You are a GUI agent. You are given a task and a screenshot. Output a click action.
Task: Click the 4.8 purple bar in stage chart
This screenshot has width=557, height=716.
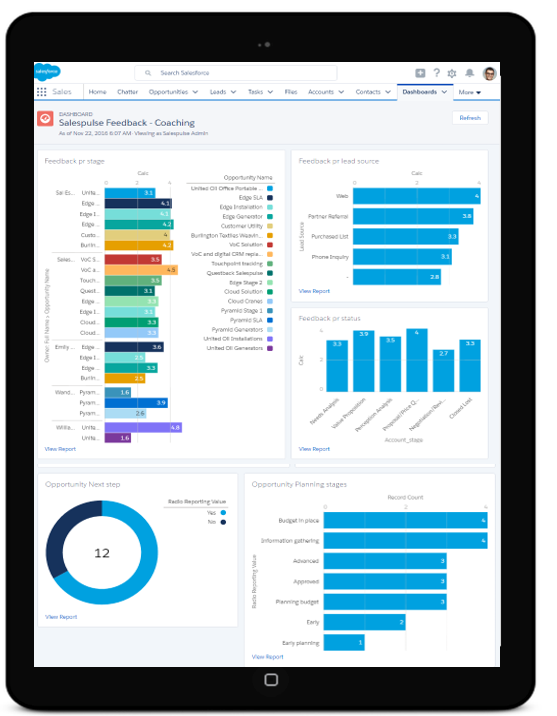pos(143,427)
